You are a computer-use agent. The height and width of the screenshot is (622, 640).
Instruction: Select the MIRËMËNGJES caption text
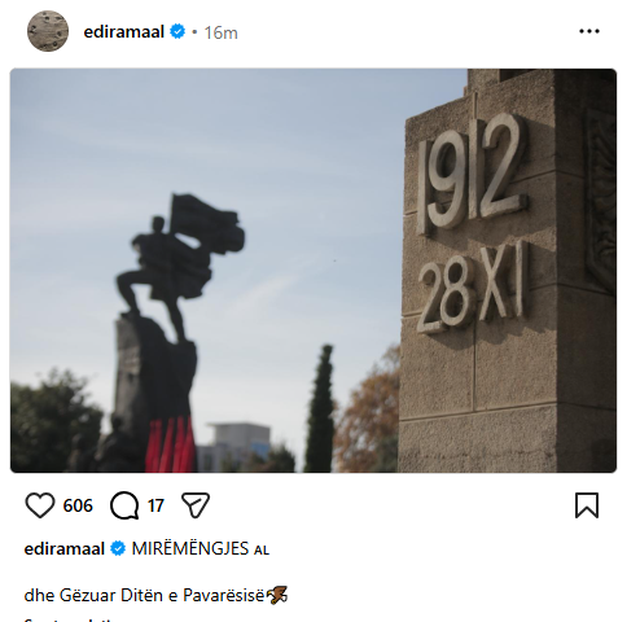pyautogui.click(x=190, y=549)
